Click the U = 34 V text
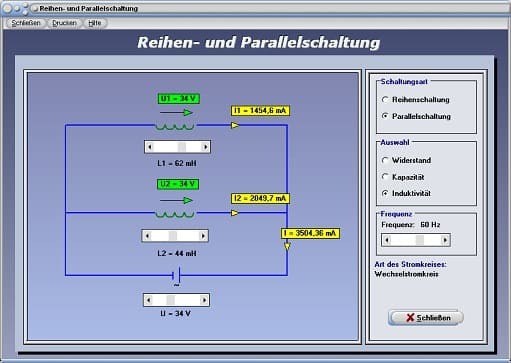 [x=176, y=314]
